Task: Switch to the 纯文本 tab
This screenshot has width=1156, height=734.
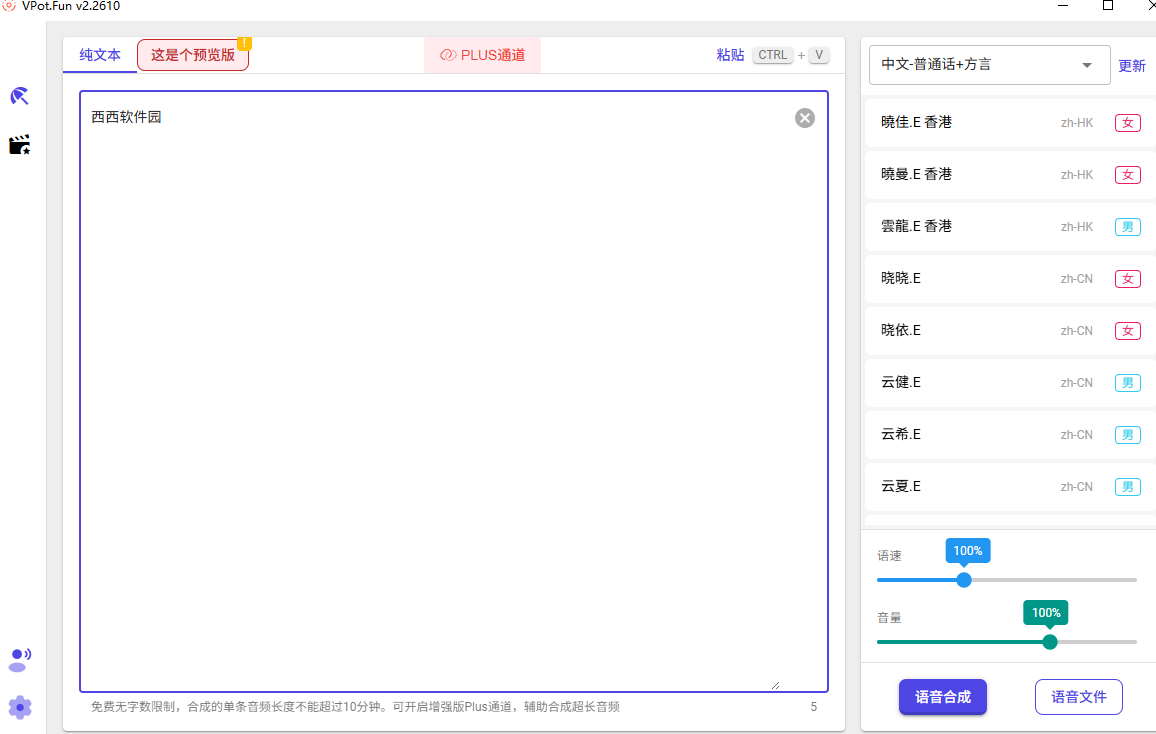Action: click(100, 55)
